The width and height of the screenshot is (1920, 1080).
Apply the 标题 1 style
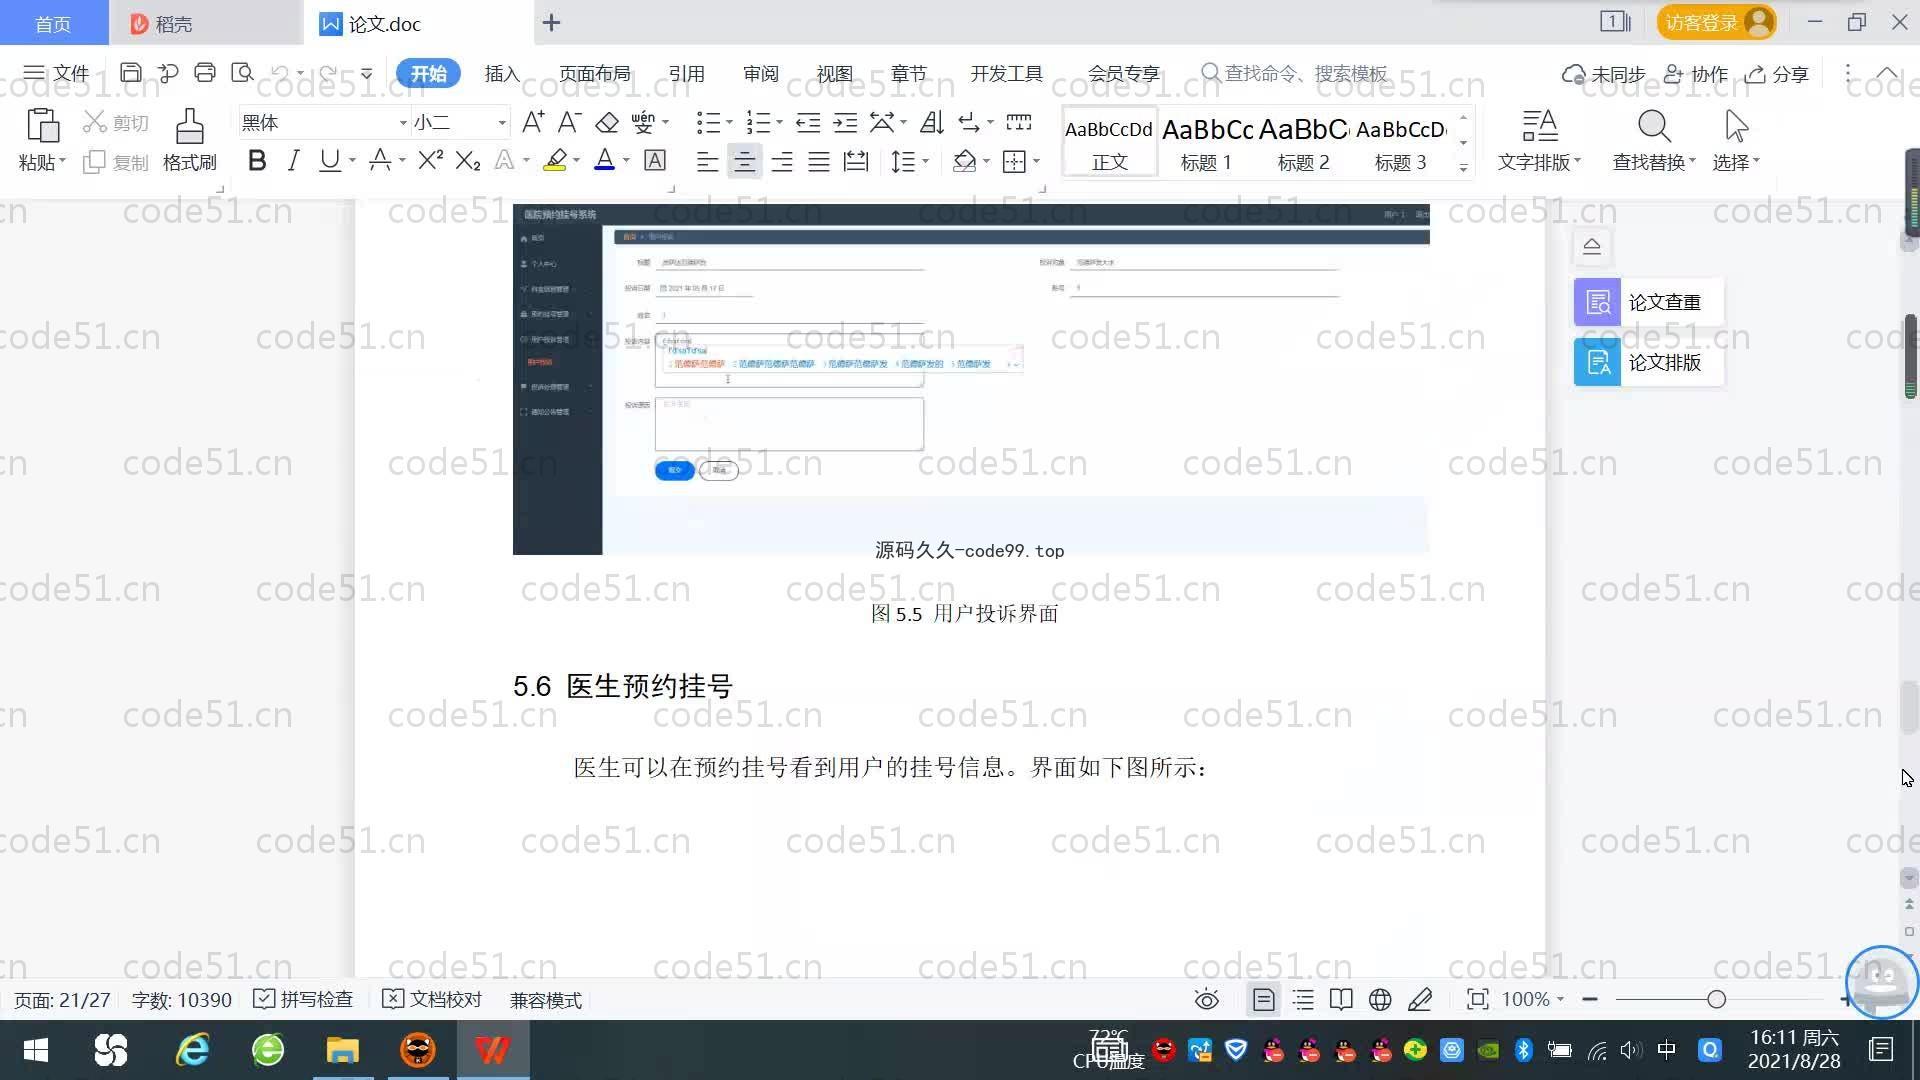[x=1207, y=142]
